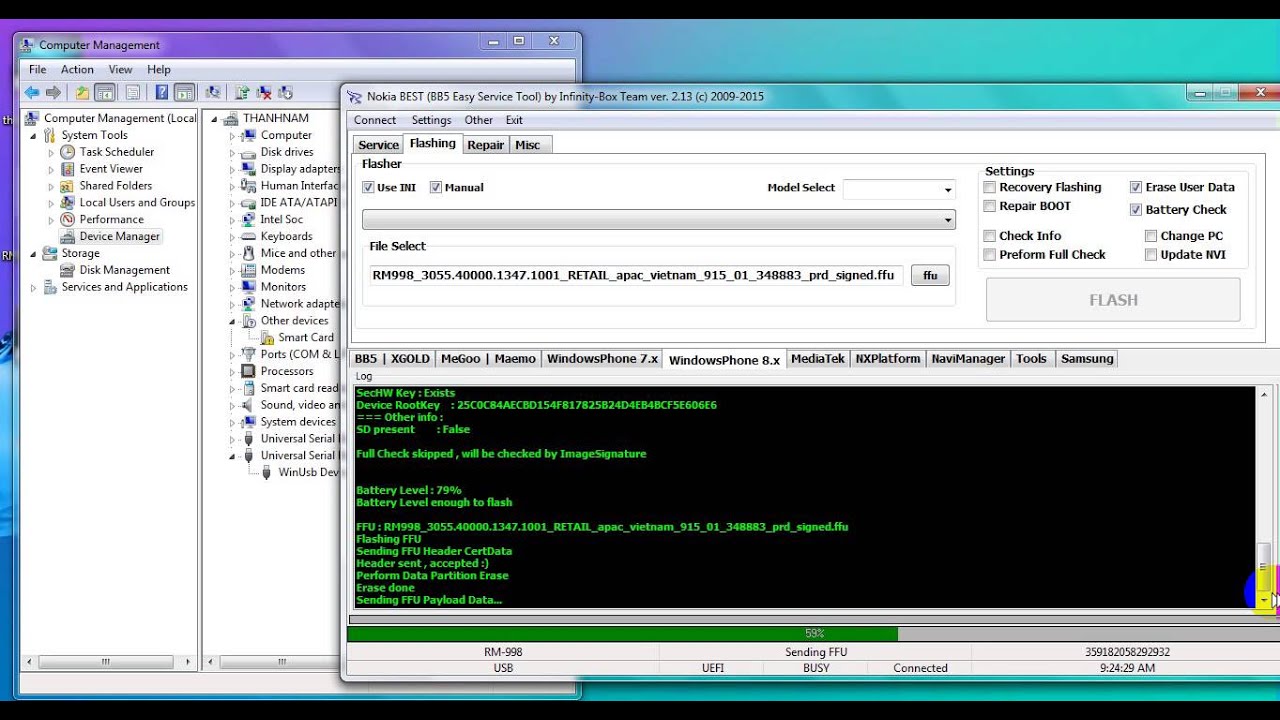Click the FFU file path field

pos(636,275)
